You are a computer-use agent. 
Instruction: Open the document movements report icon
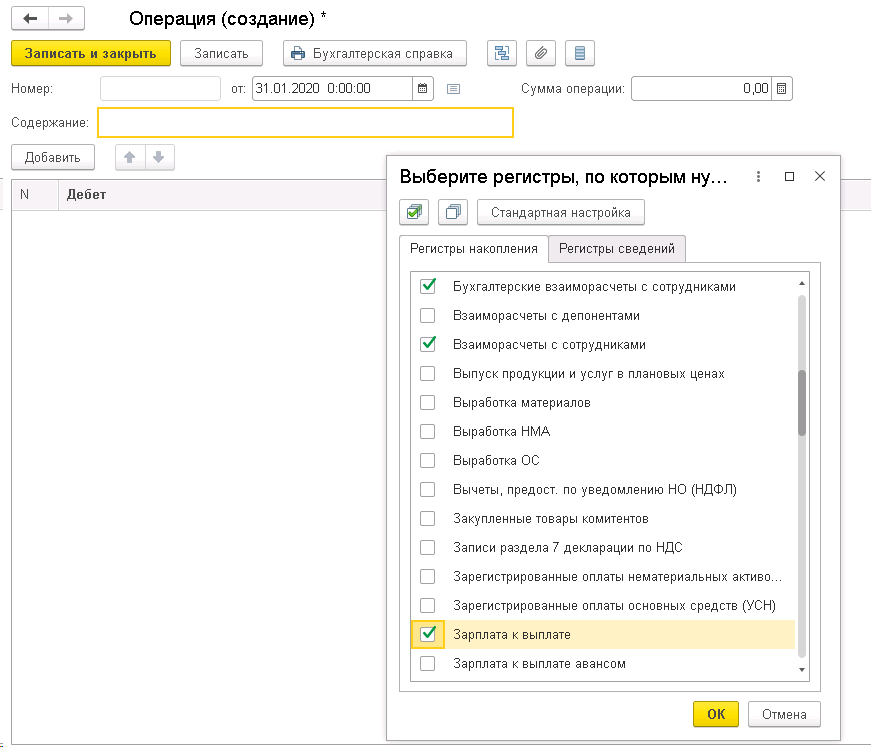580,53
